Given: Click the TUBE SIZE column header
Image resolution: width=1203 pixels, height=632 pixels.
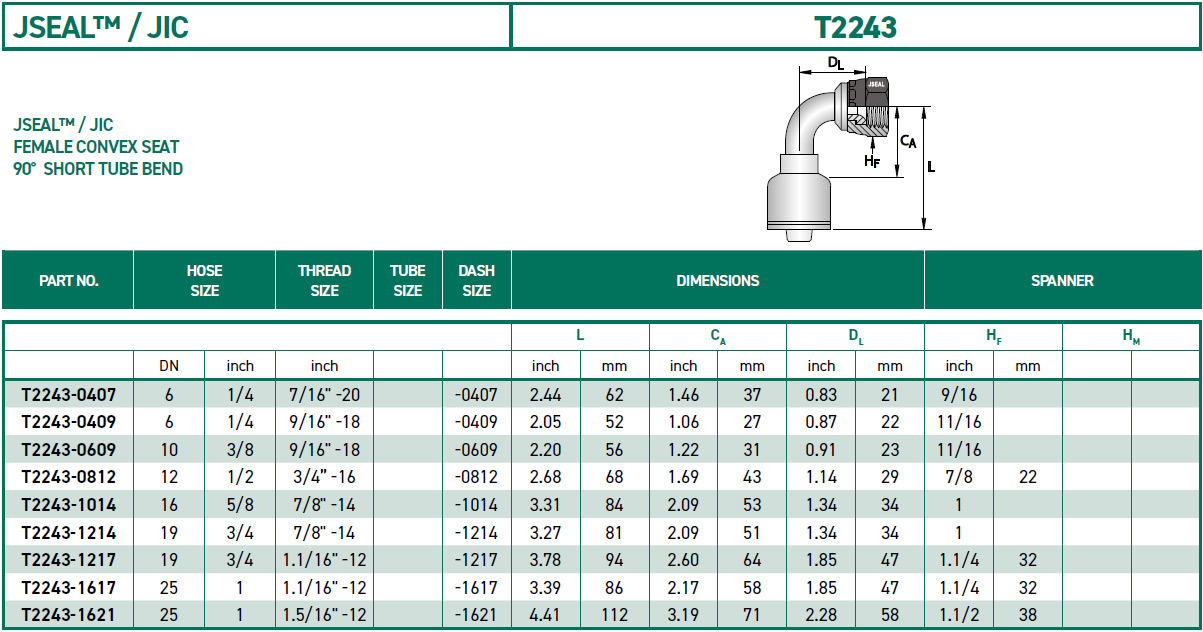Looking at the screenshot, I should tap(407, 281).
